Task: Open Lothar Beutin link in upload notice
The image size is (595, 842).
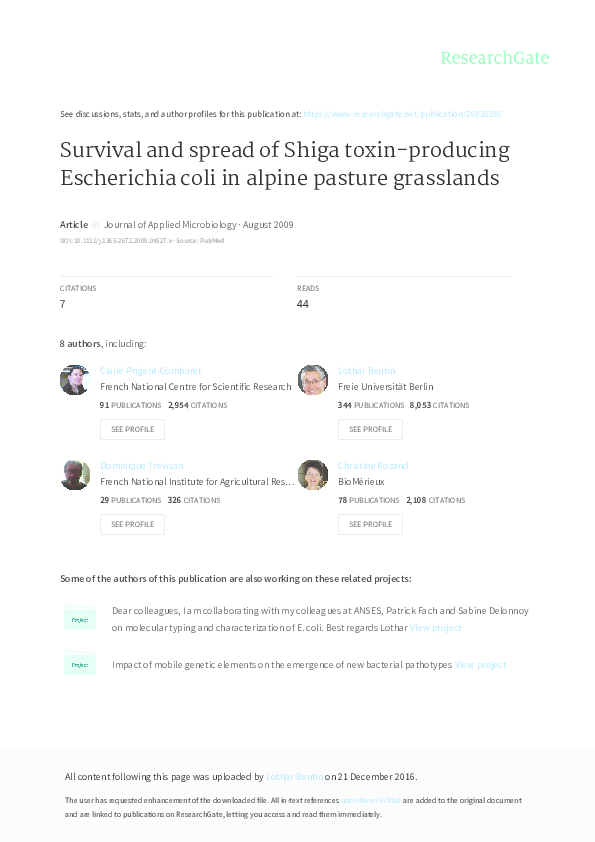Action: [293, 776]
